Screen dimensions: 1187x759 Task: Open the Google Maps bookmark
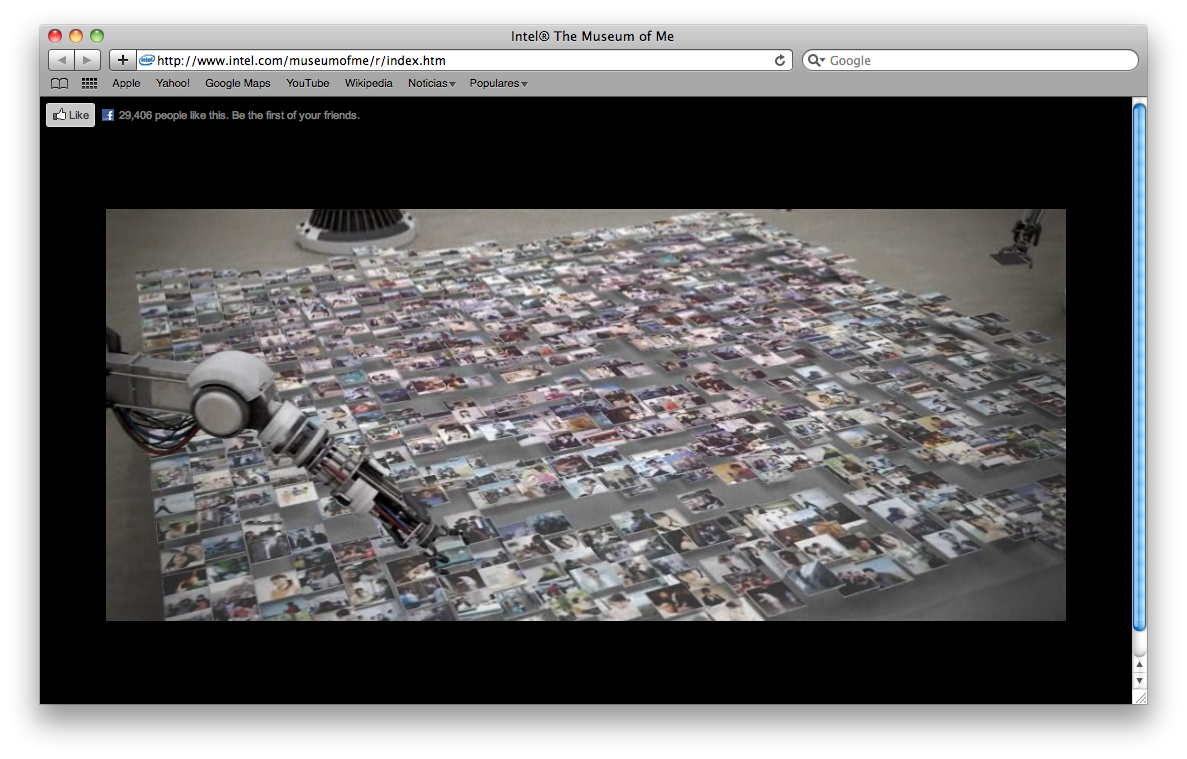click(x=237, y=84)
